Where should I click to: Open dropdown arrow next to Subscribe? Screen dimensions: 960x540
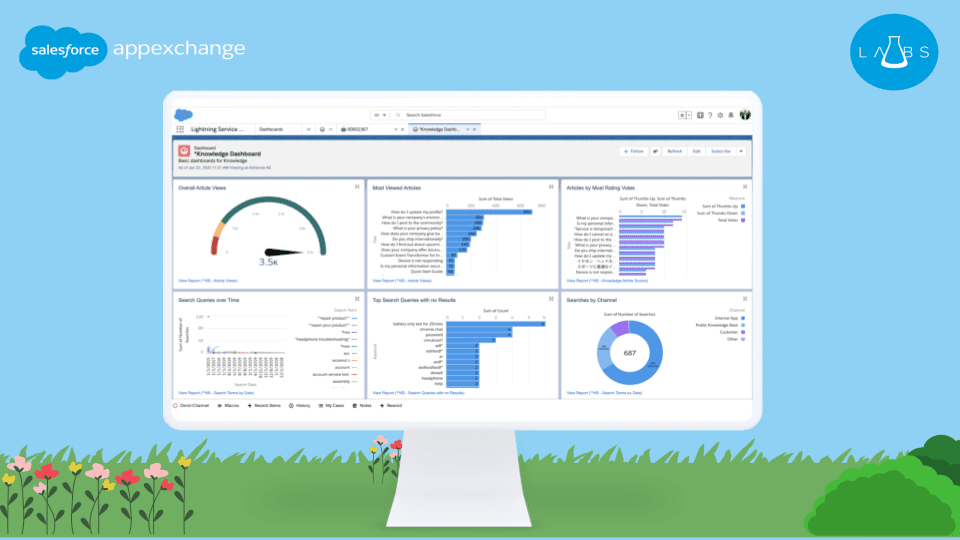[x=741, y=151]
